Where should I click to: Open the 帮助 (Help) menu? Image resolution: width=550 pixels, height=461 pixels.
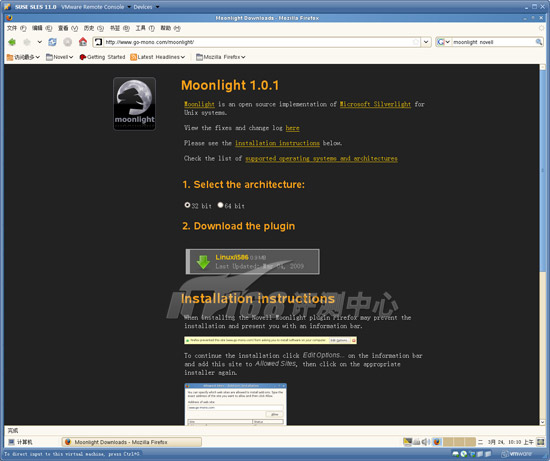tap(170, 28)
